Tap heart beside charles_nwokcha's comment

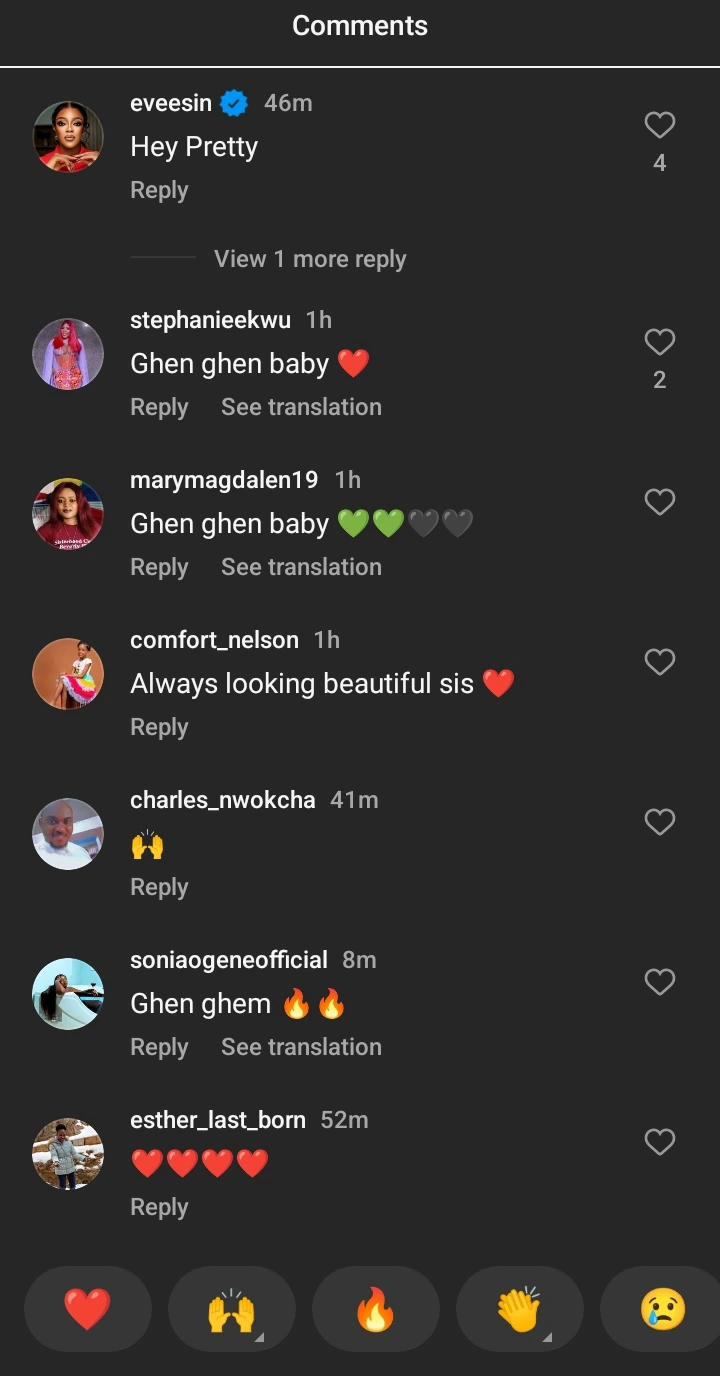point(659,822)
